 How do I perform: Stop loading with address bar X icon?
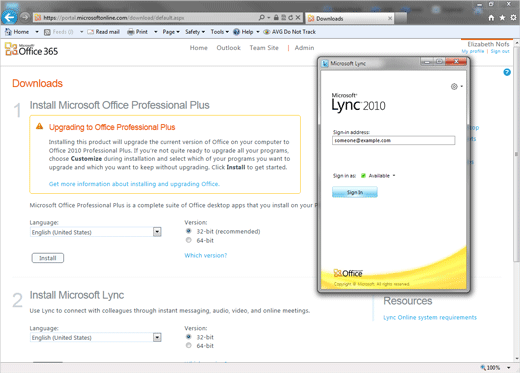click(298, 17)
